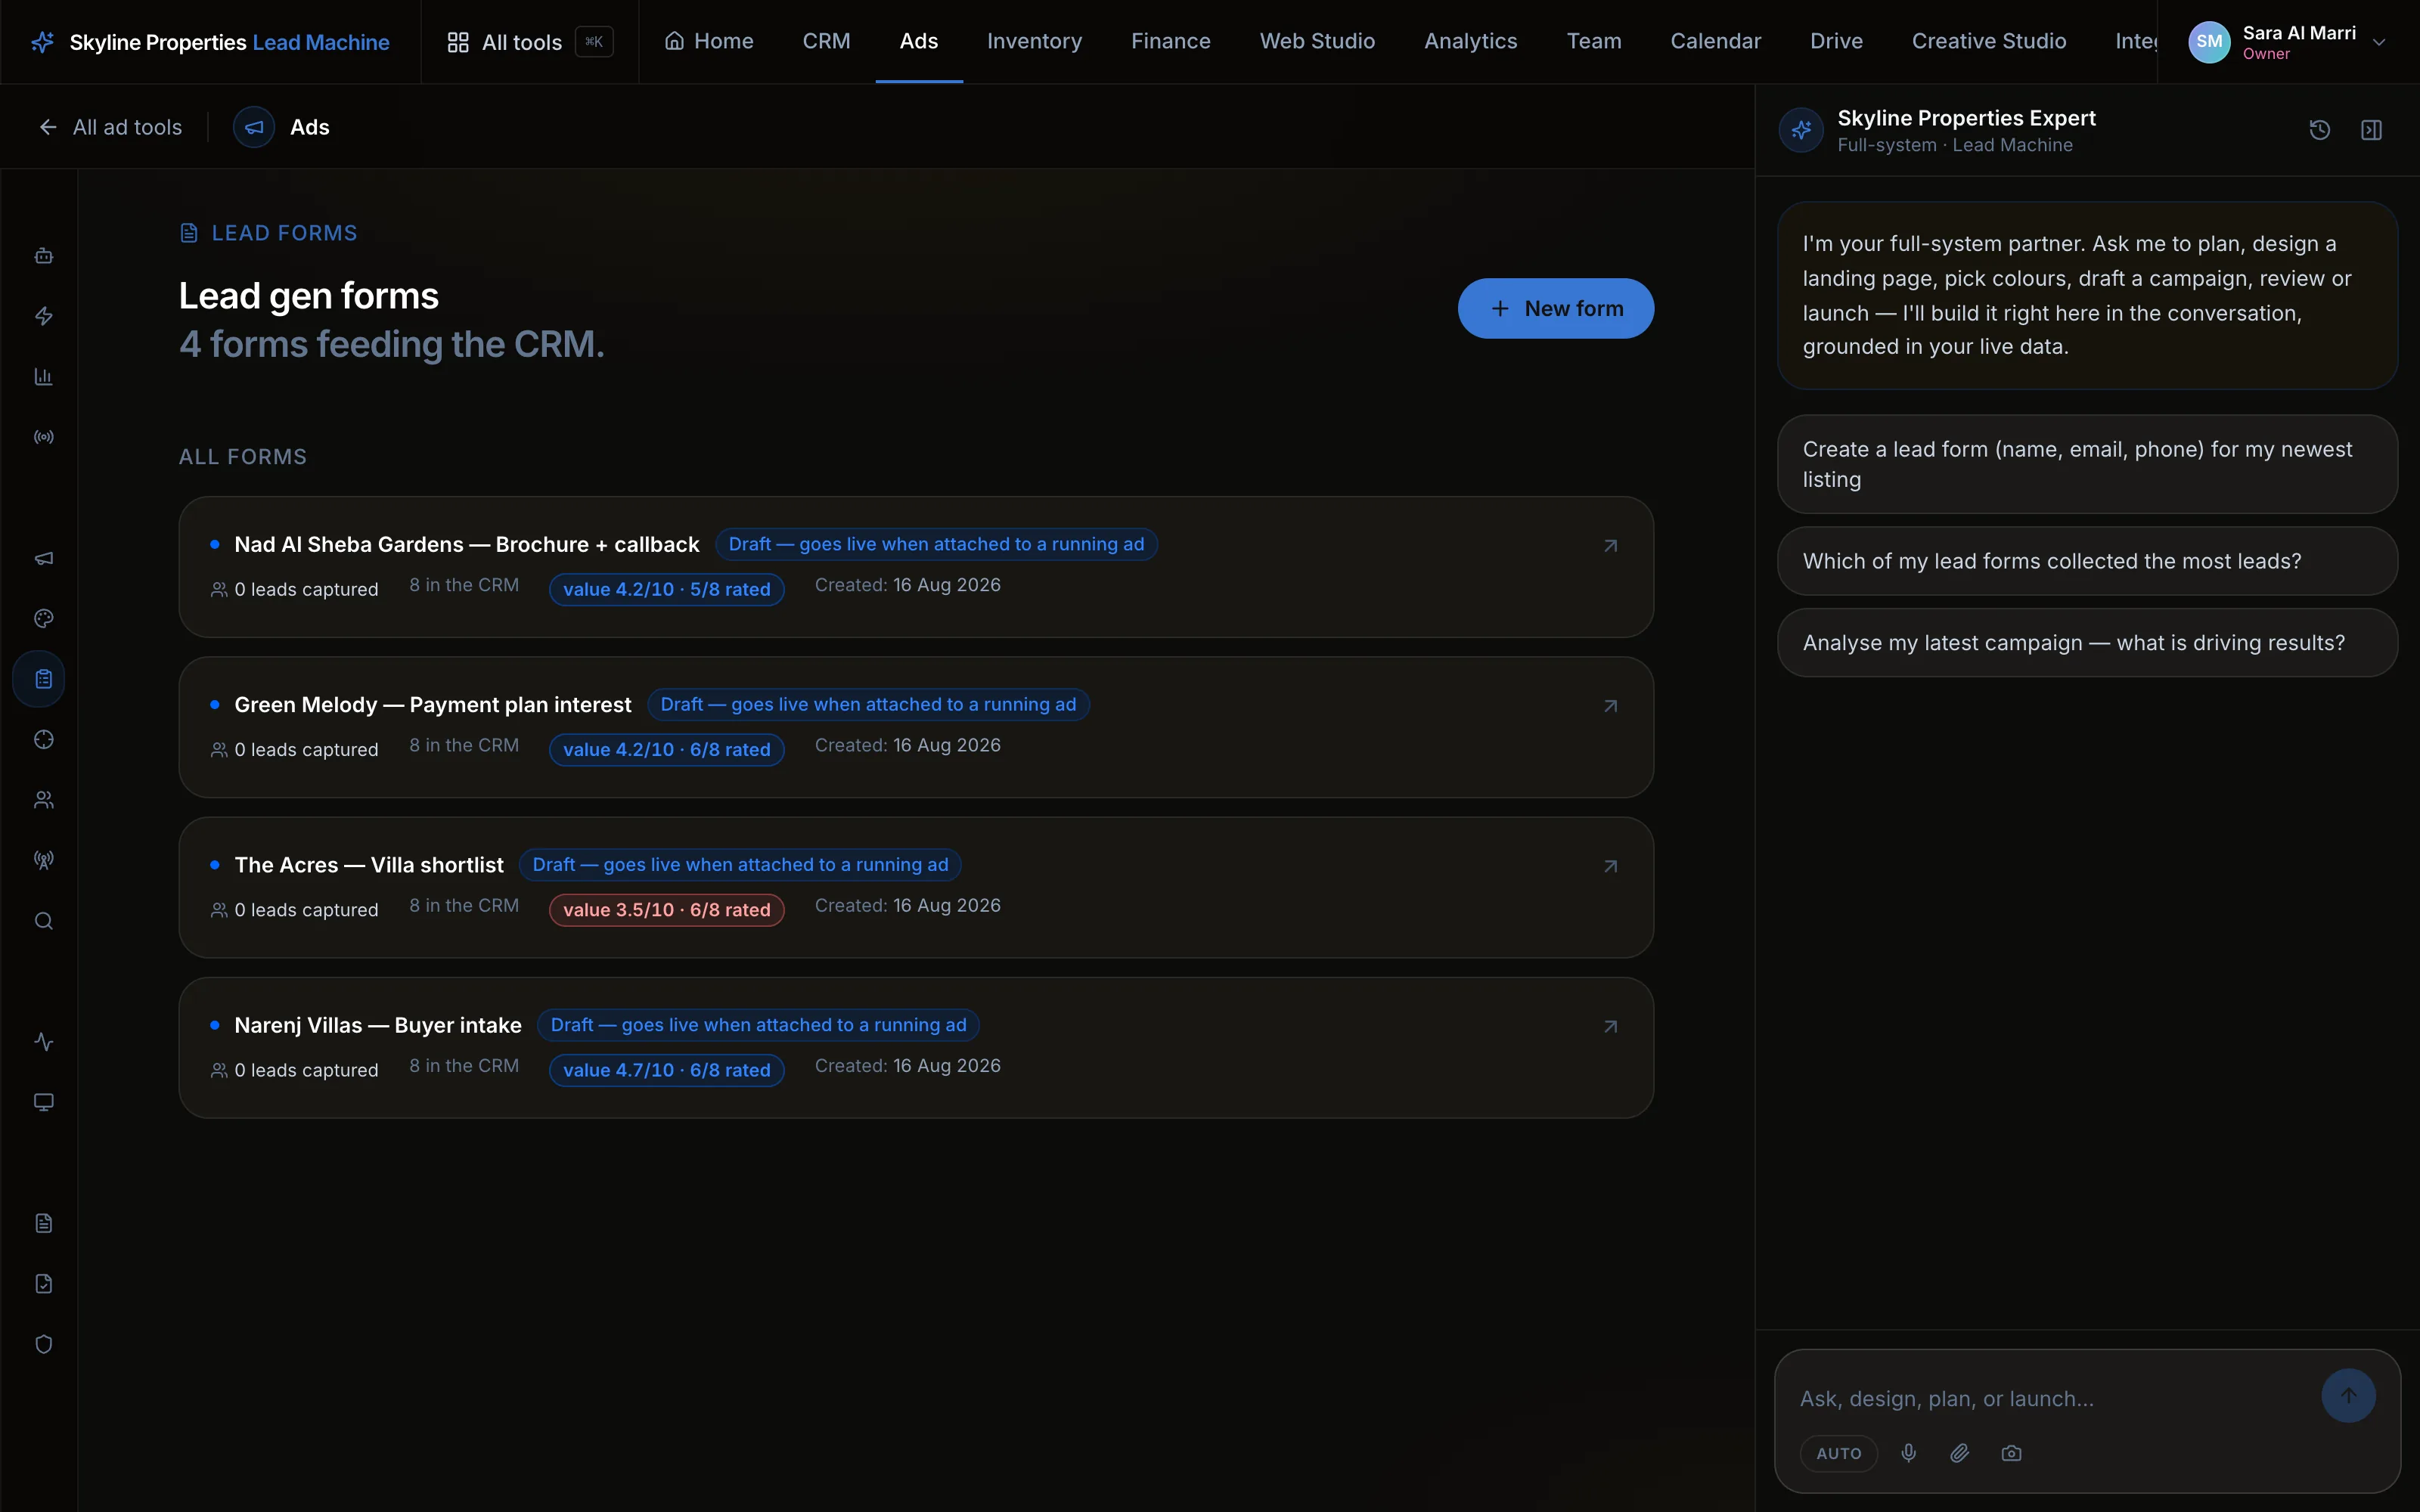Click the paperclip attachment icon
The image size is (2420, 1512).
tap(1959, 1453)
